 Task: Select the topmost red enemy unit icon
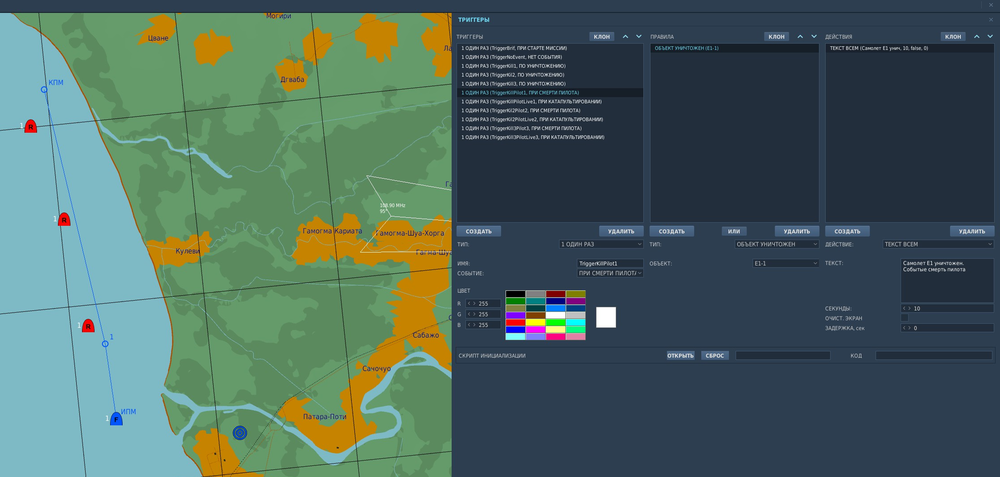[30, 126]
